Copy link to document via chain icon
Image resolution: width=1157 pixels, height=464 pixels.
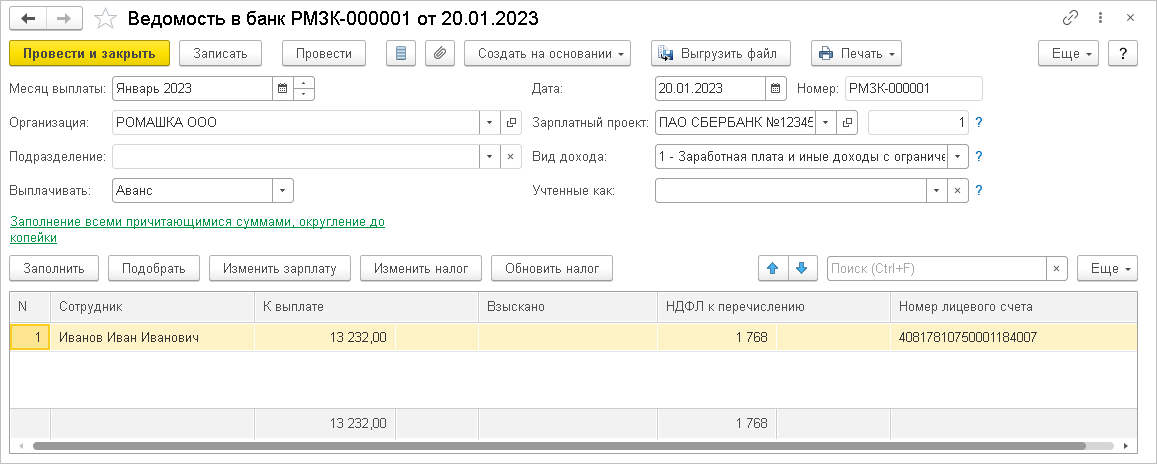[x=1070, y=18]
